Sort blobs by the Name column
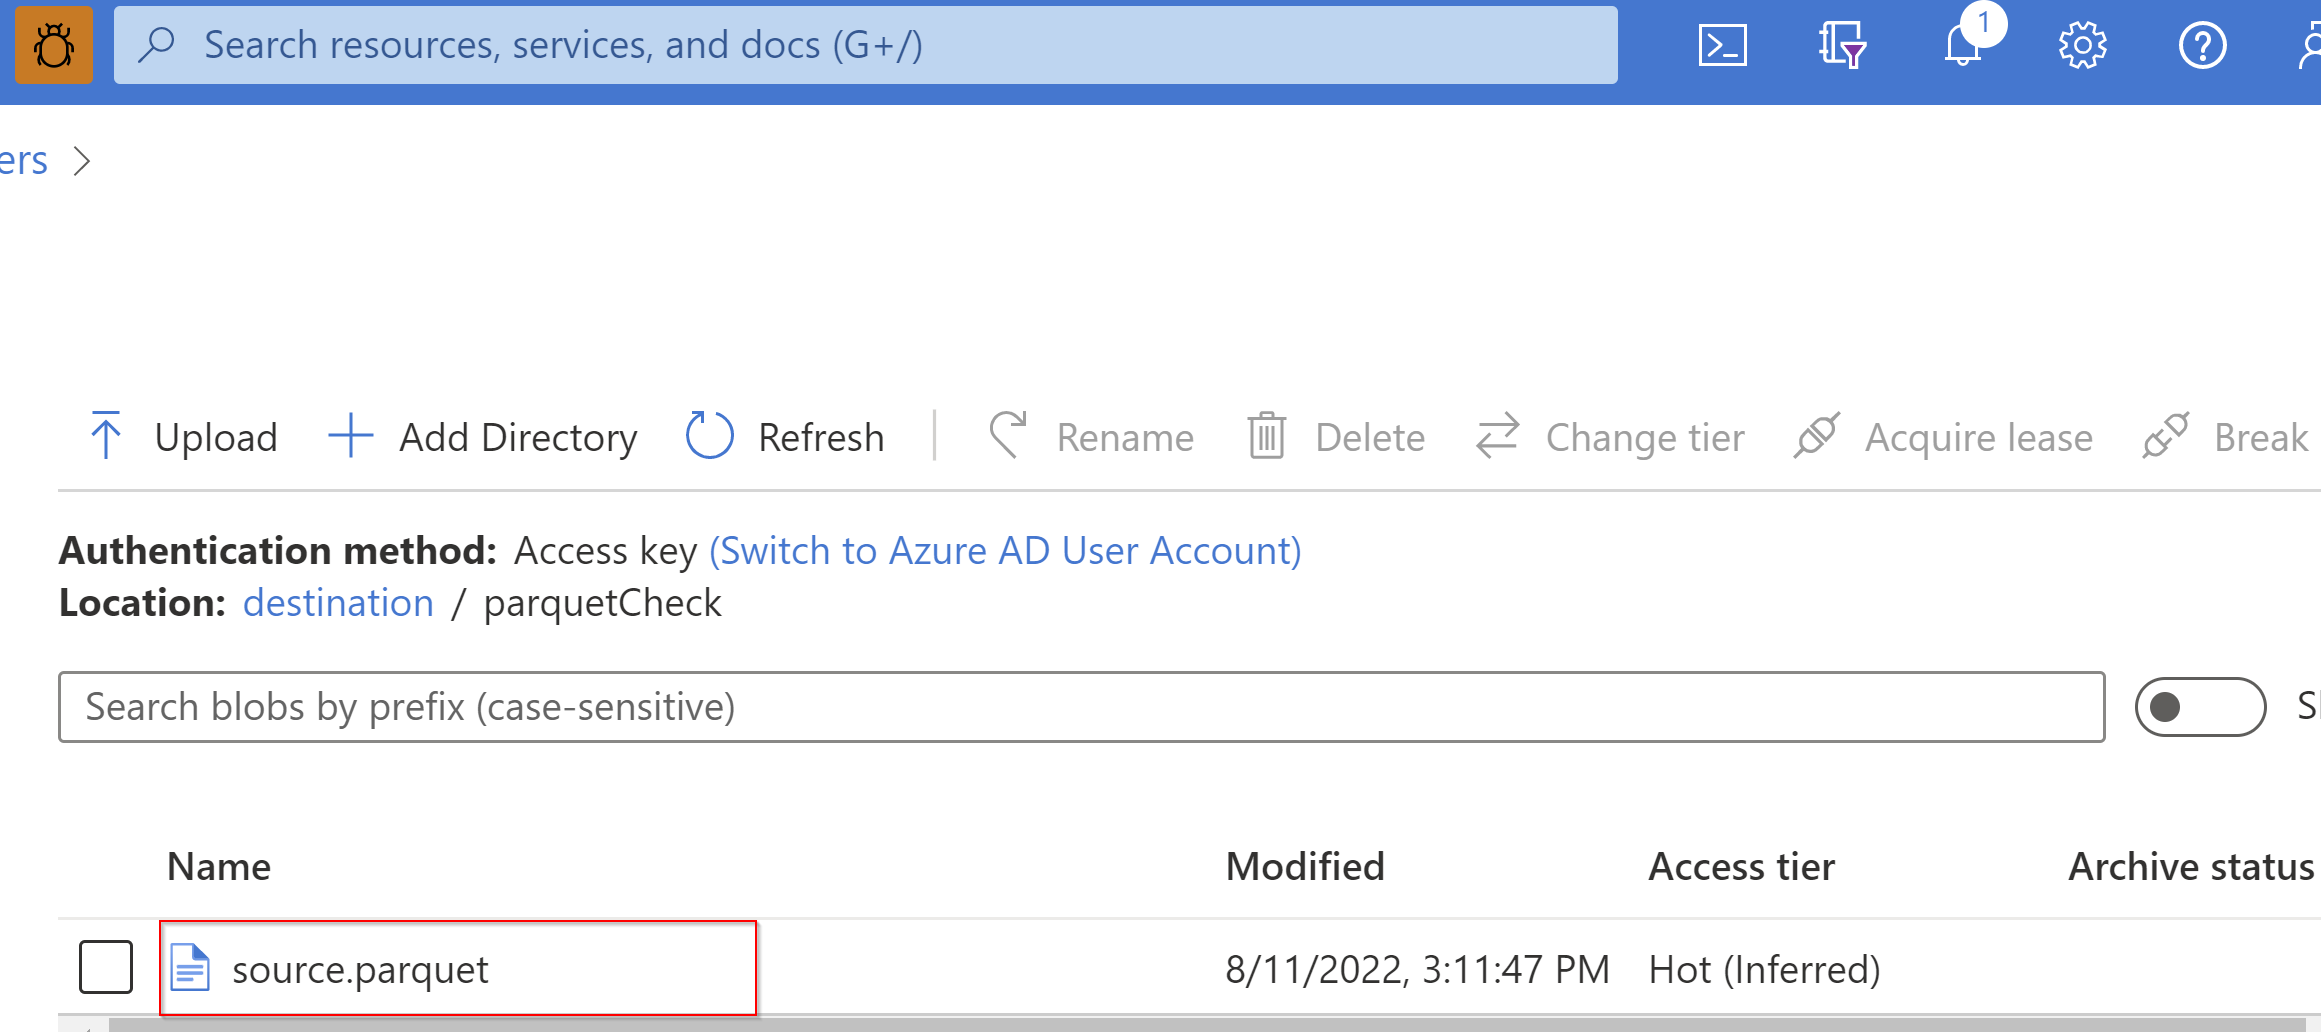The height and width of the screenshot is (1032, 2321). (x=219, y=866)
